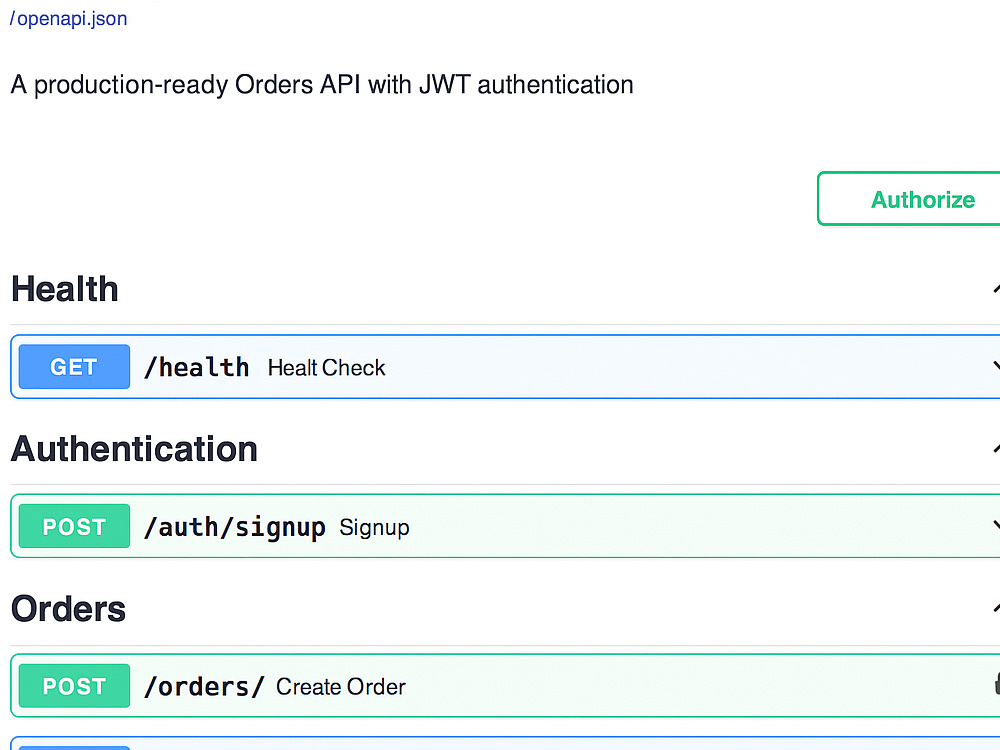Click the Healt Check summary text

tap(327, 368)
